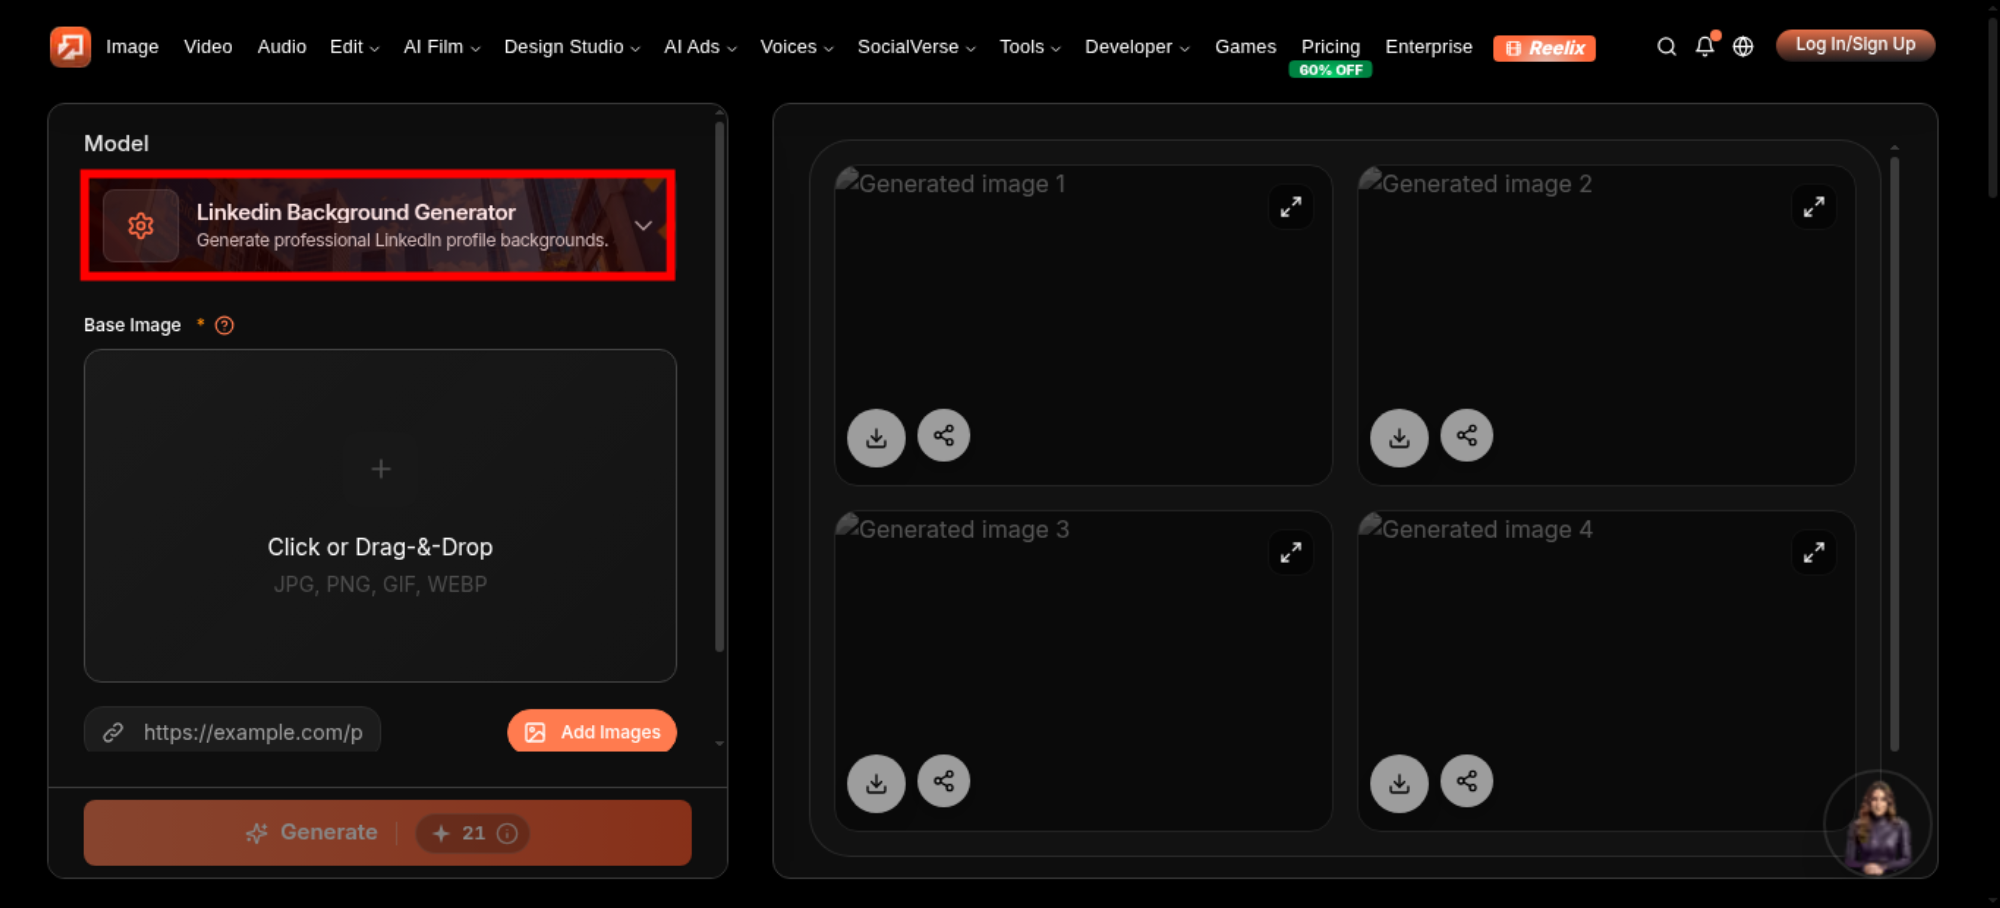2000x908 pixels.
Task: Share Generated image 2
Action: point(1467,435)
